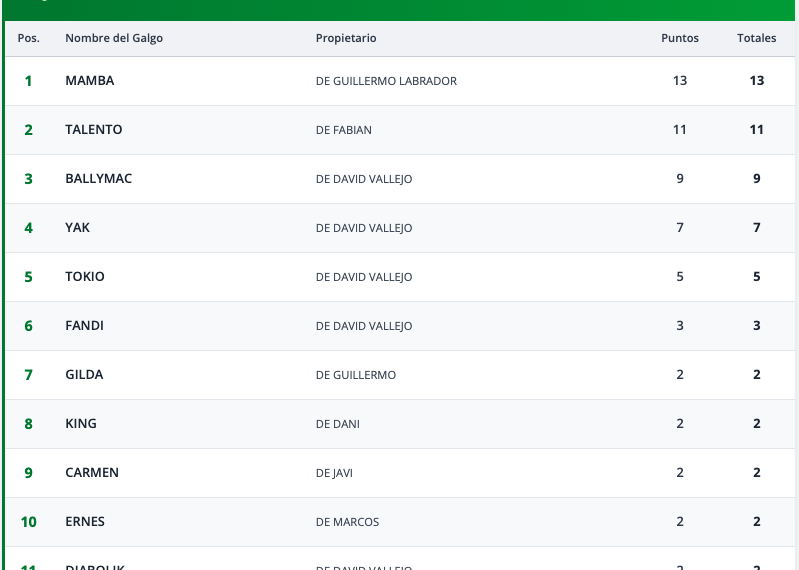Click CARMEN in the ranking list
Viewport: 799px width, 570px height.
coord(92,473)
